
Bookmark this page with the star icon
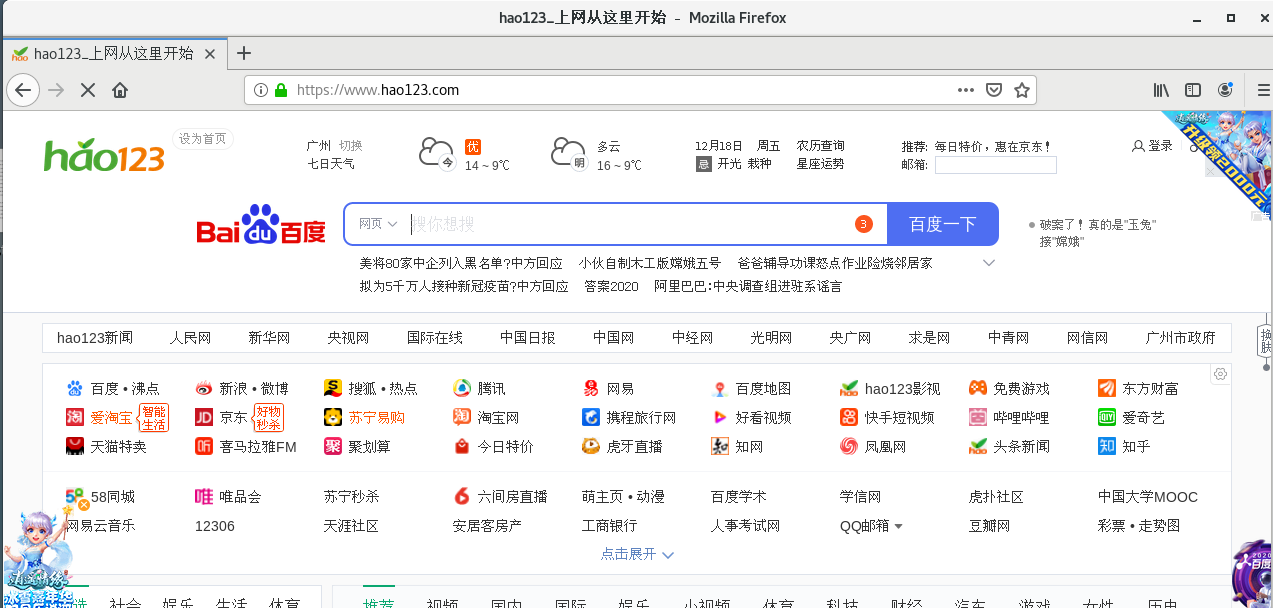tap(1022, 90)
